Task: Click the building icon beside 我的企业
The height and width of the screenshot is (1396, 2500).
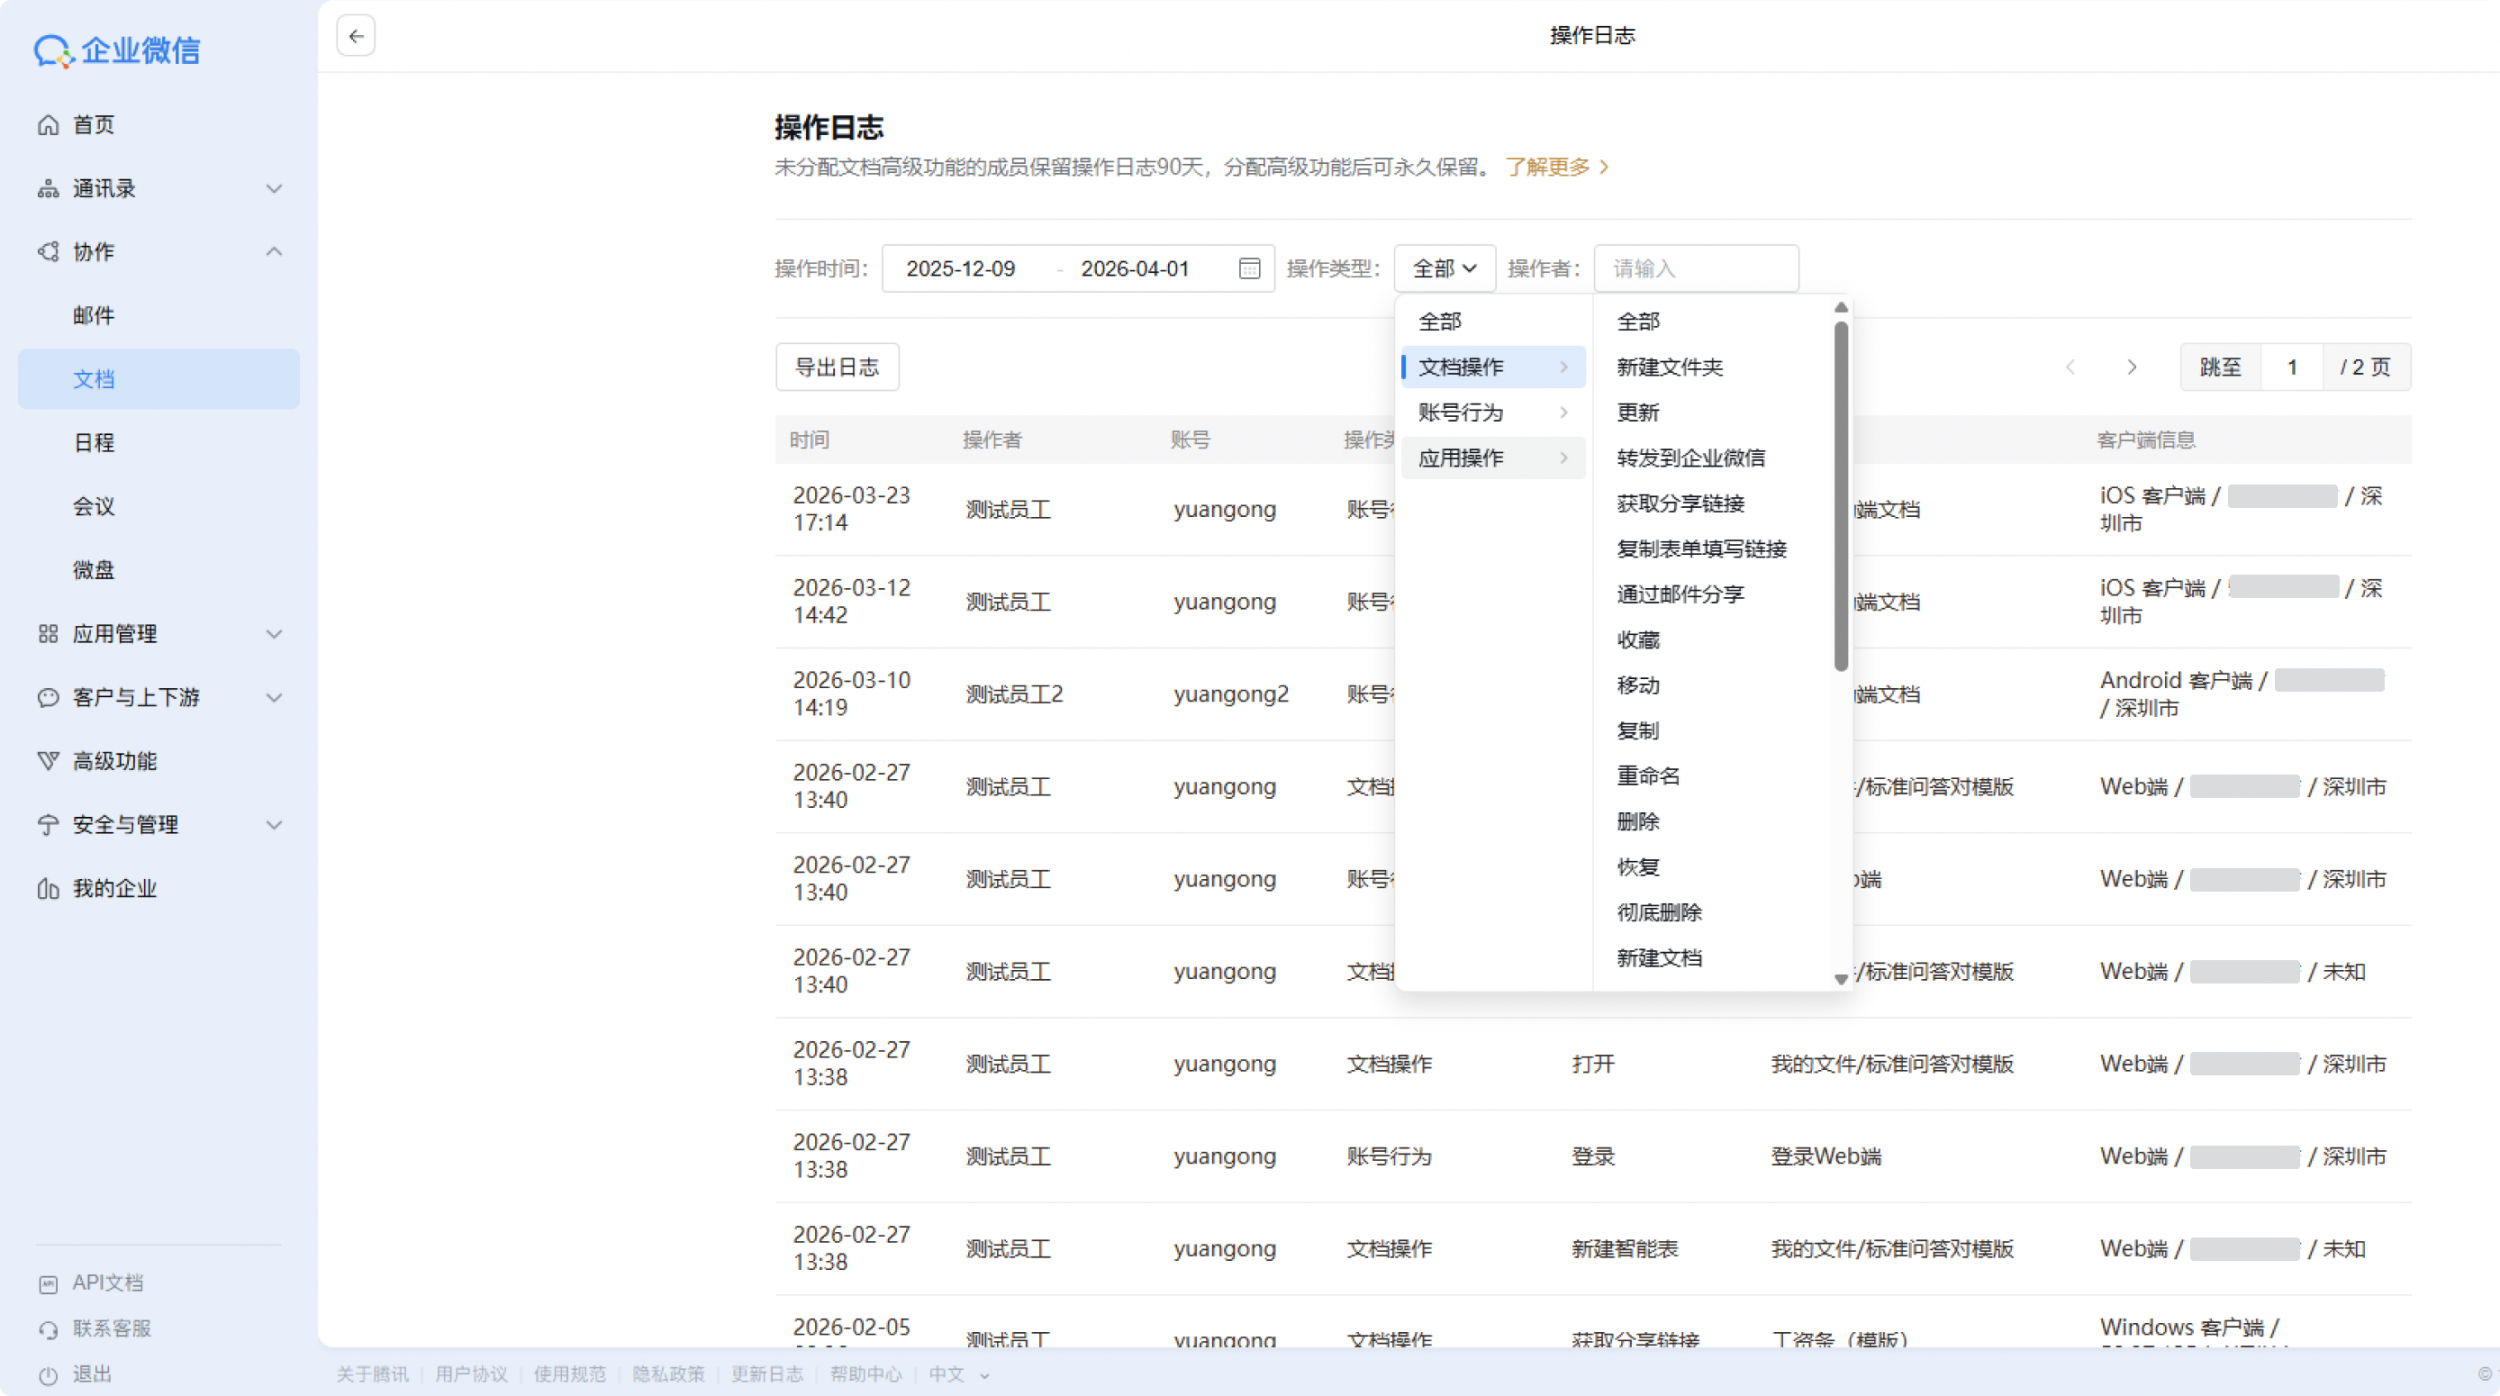Action: (48, 888)
